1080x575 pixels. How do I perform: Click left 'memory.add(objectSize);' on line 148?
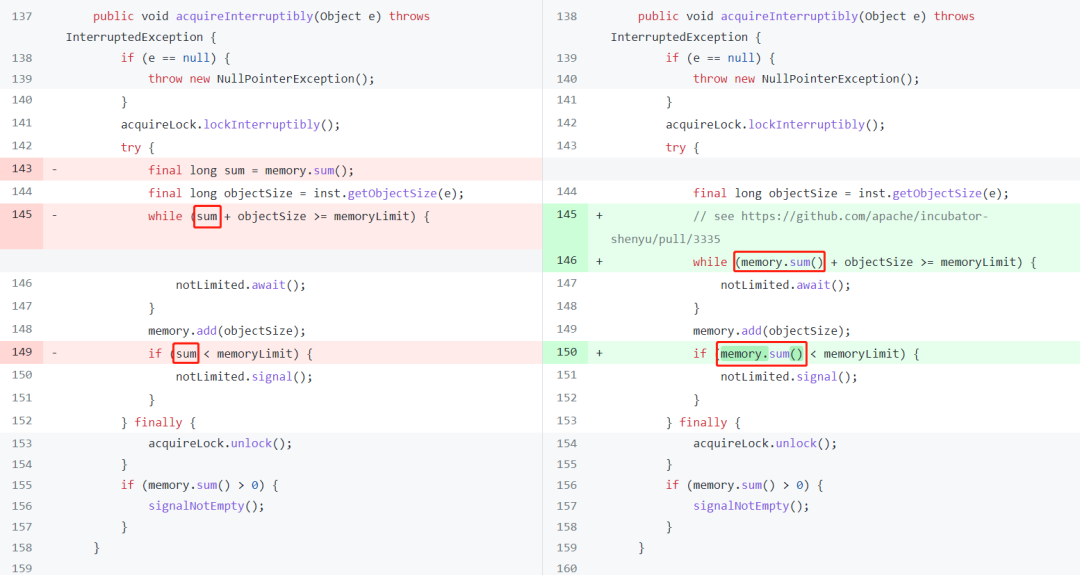[x=227, y=331]
